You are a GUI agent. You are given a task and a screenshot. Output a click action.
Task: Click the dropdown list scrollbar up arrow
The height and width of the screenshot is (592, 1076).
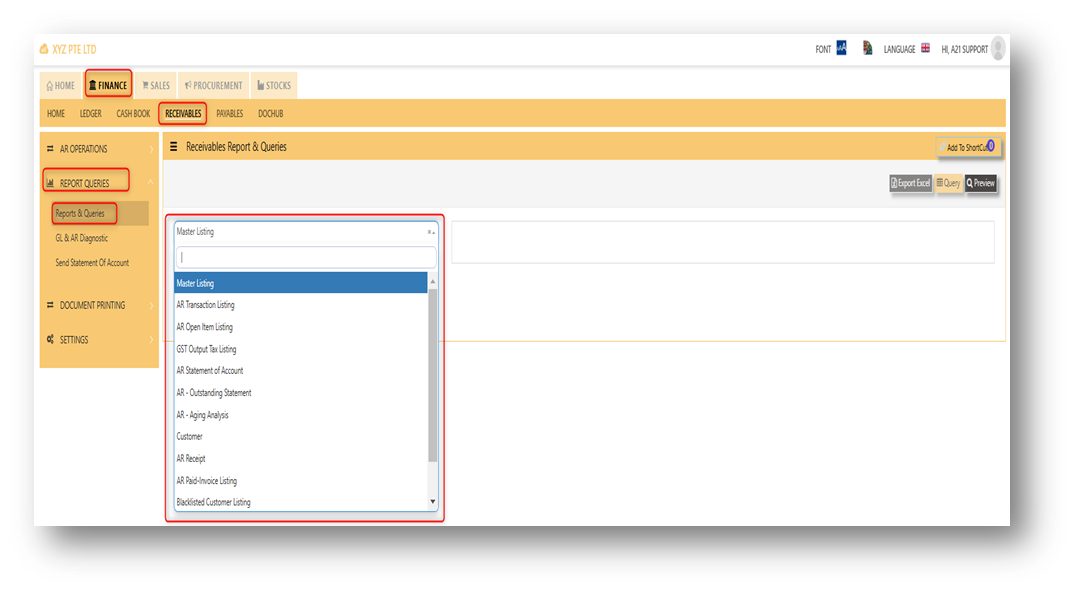click(x=432, y=281)
